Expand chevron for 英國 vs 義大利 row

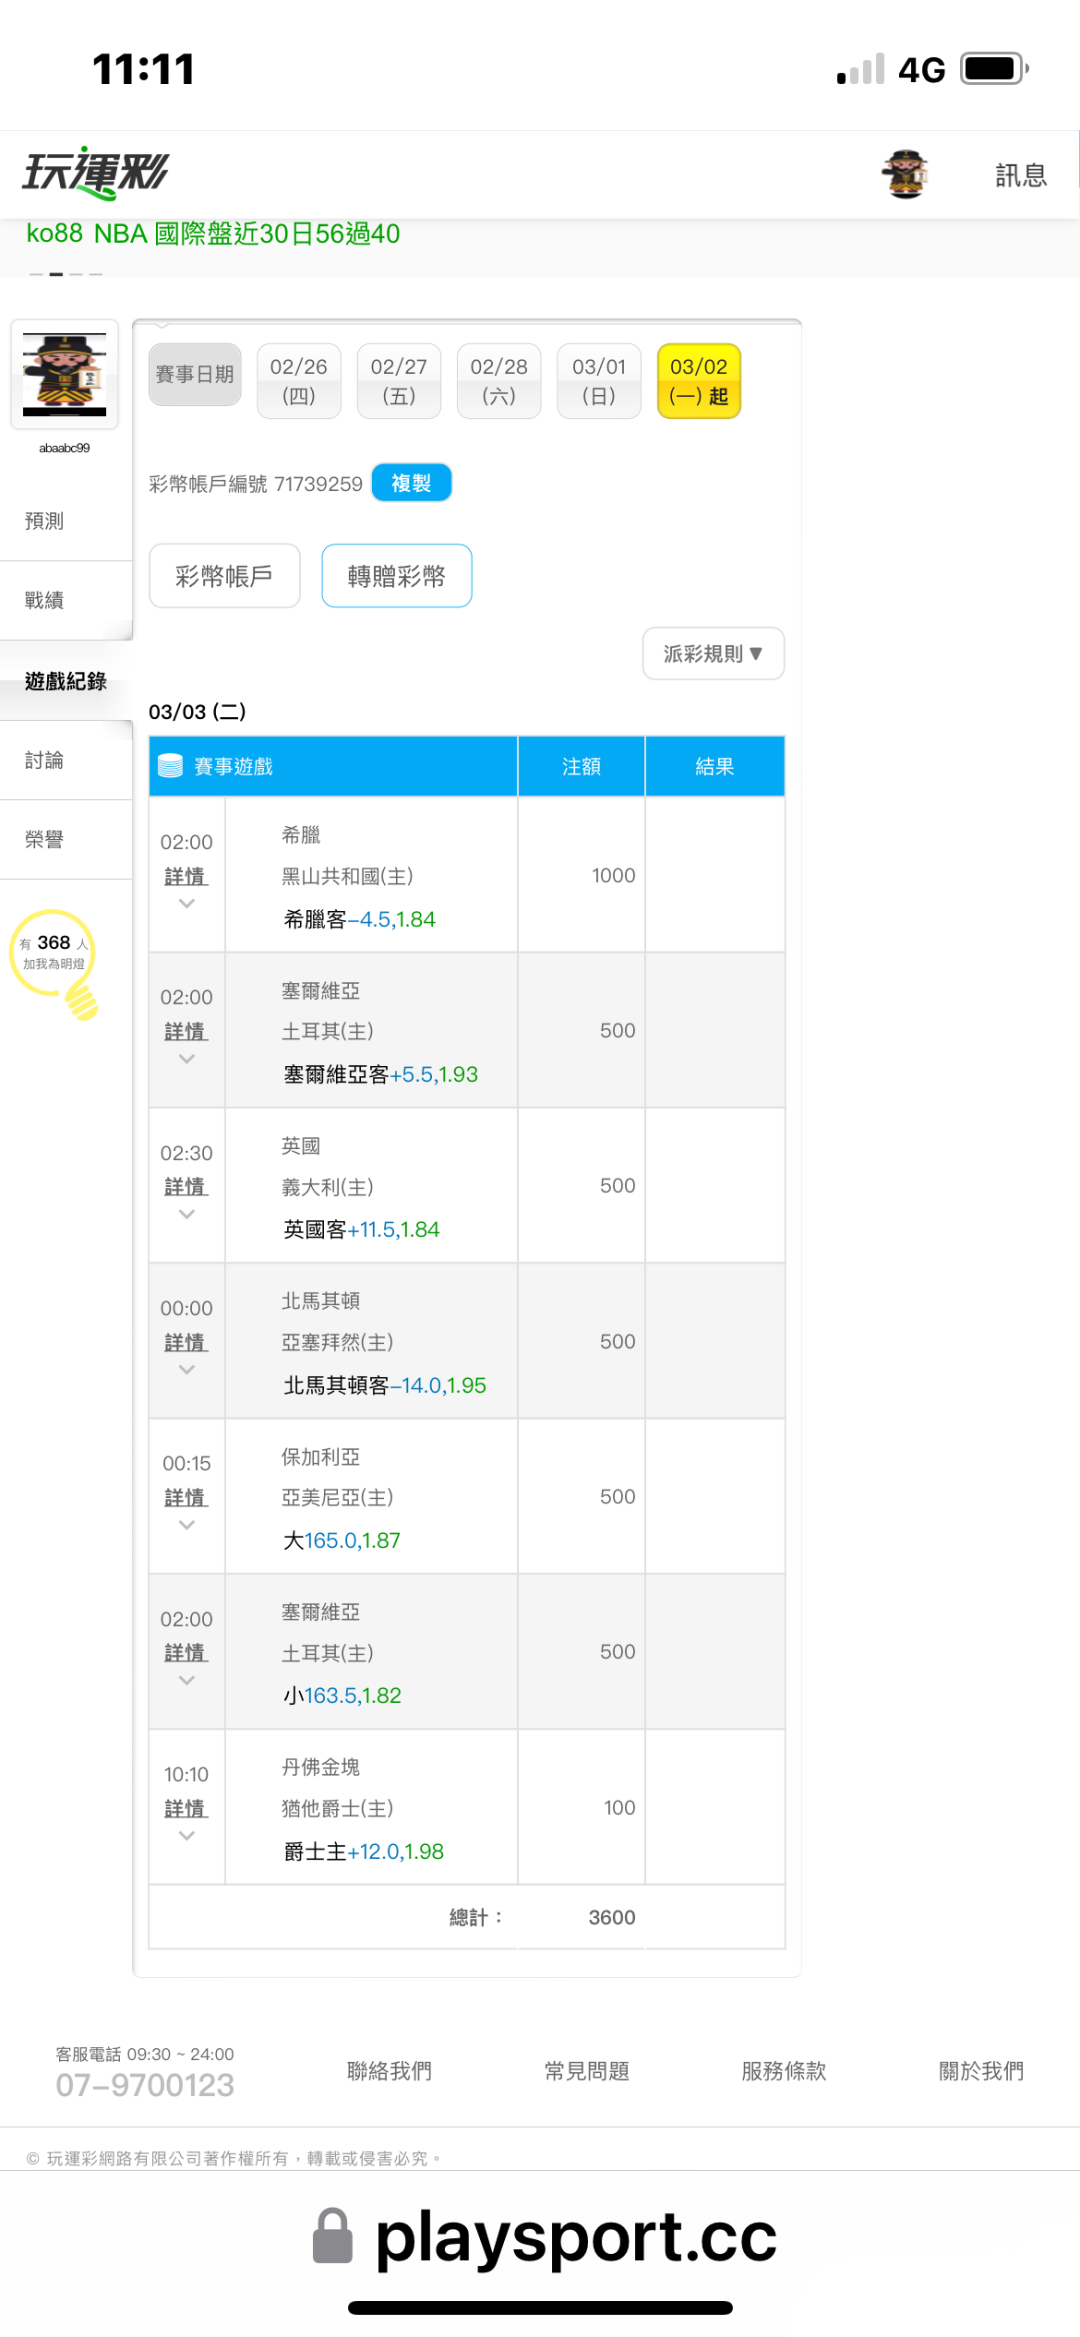click(x=186, y=1215)
